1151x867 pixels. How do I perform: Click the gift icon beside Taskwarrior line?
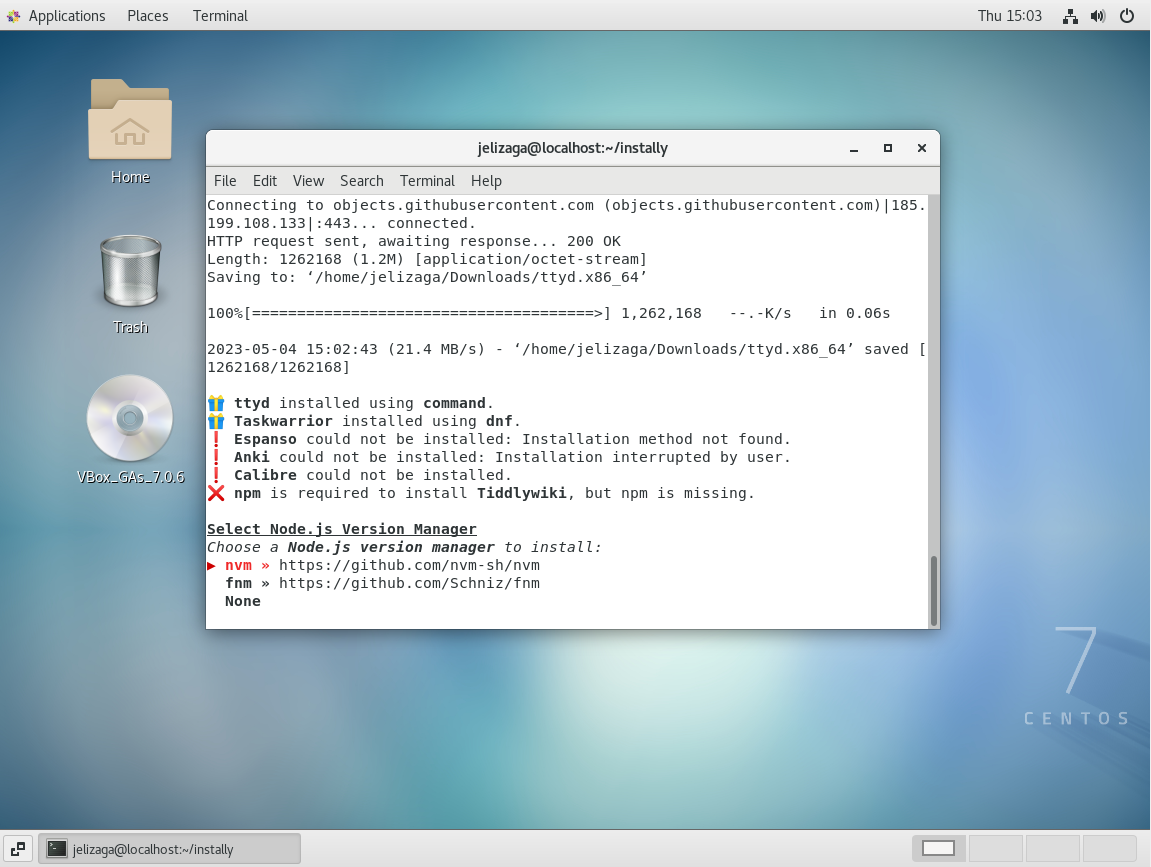point(216,421)
